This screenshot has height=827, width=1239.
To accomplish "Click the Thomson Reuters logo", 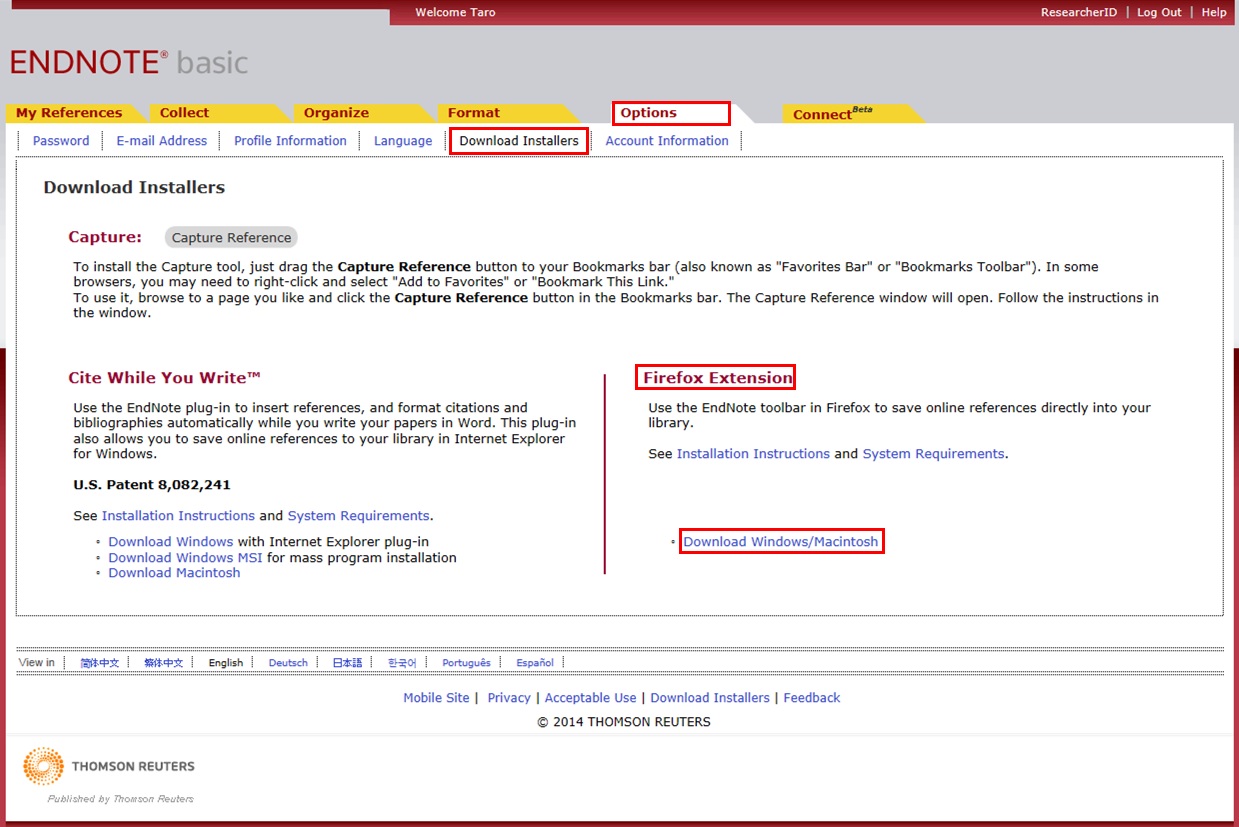I will click(109, 767).
